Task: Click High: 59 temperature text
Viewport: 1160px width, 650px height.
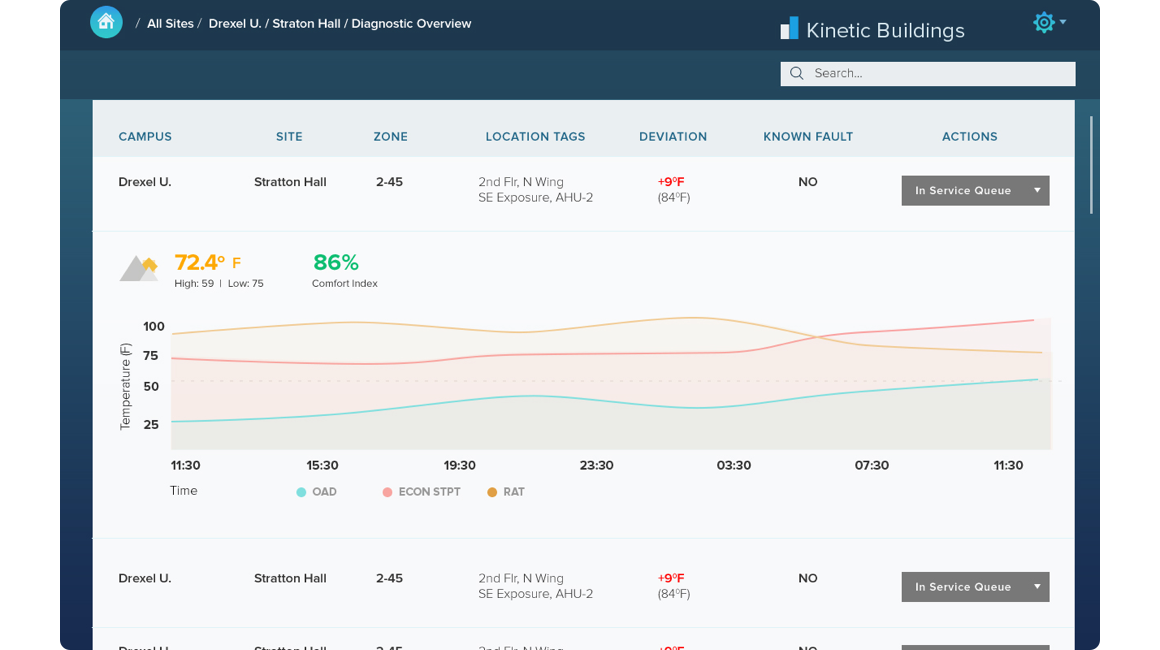Action: pos(194,283)
